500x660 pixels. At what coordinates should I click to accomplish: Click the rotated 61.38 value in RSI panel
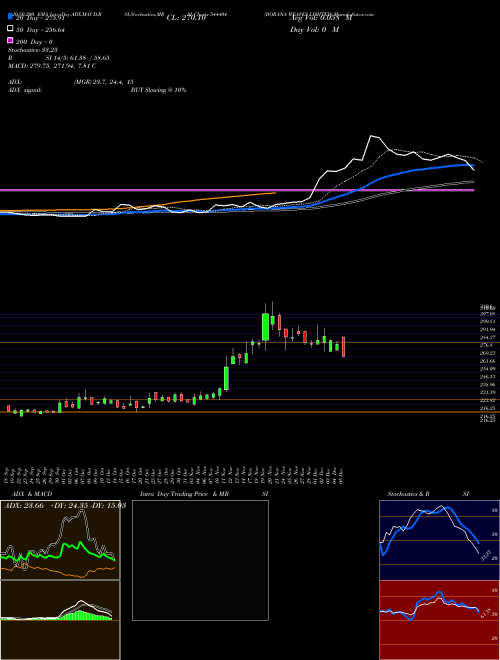point(486,614)
